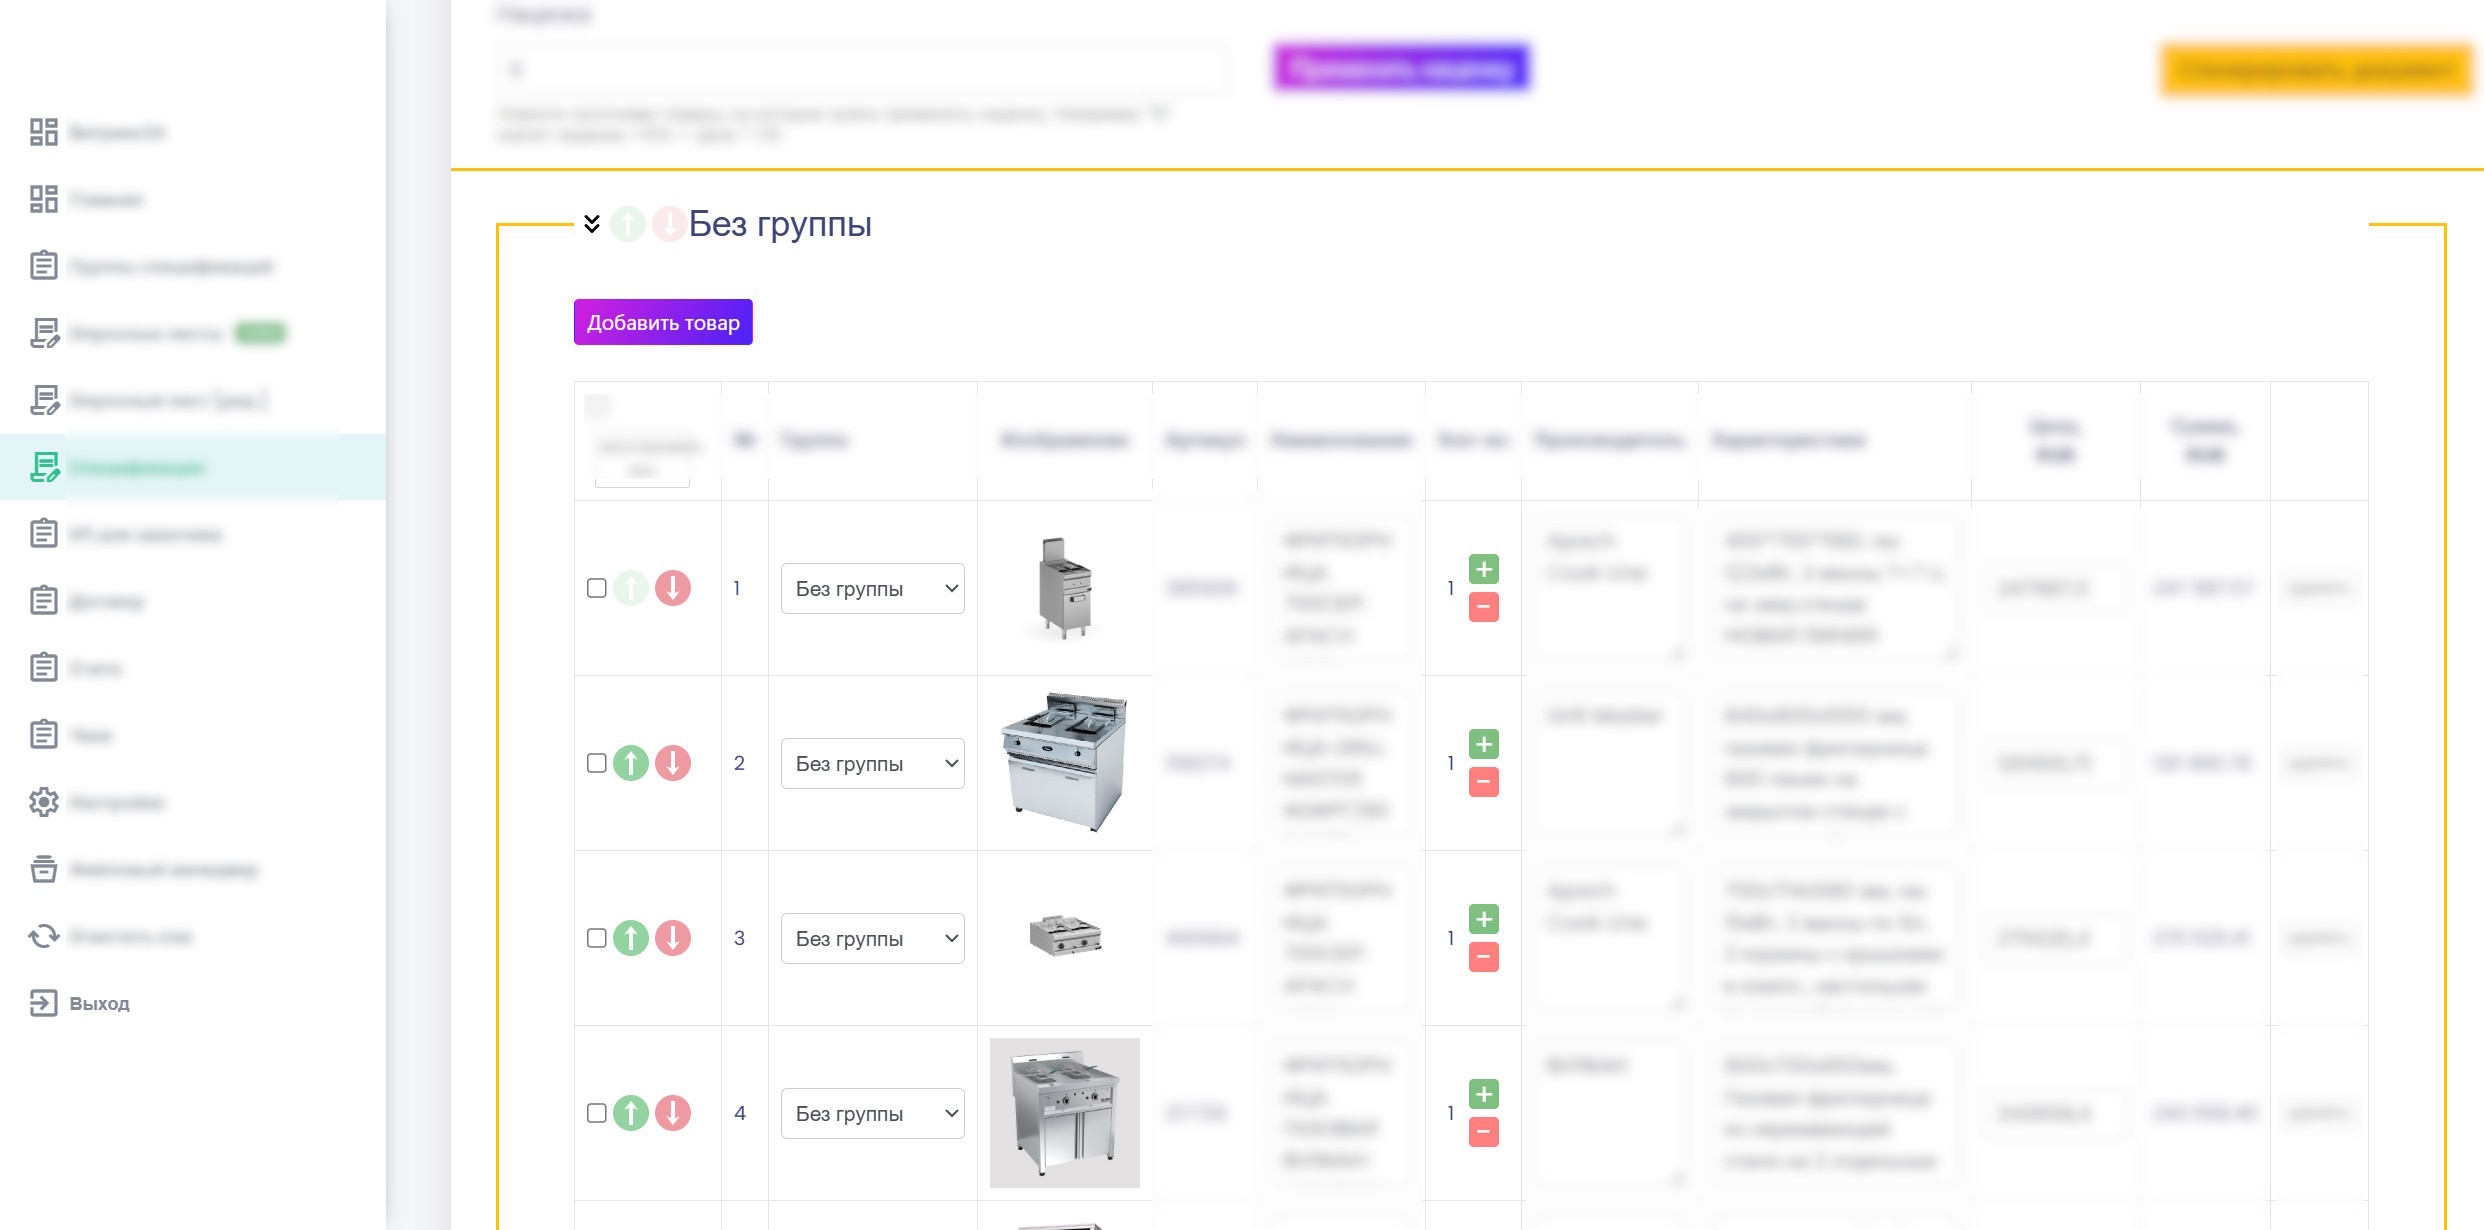The width and height of the screenshot is (2484, 1230).
Task: Move the "Без группы" group heading up
Action: 628,223
